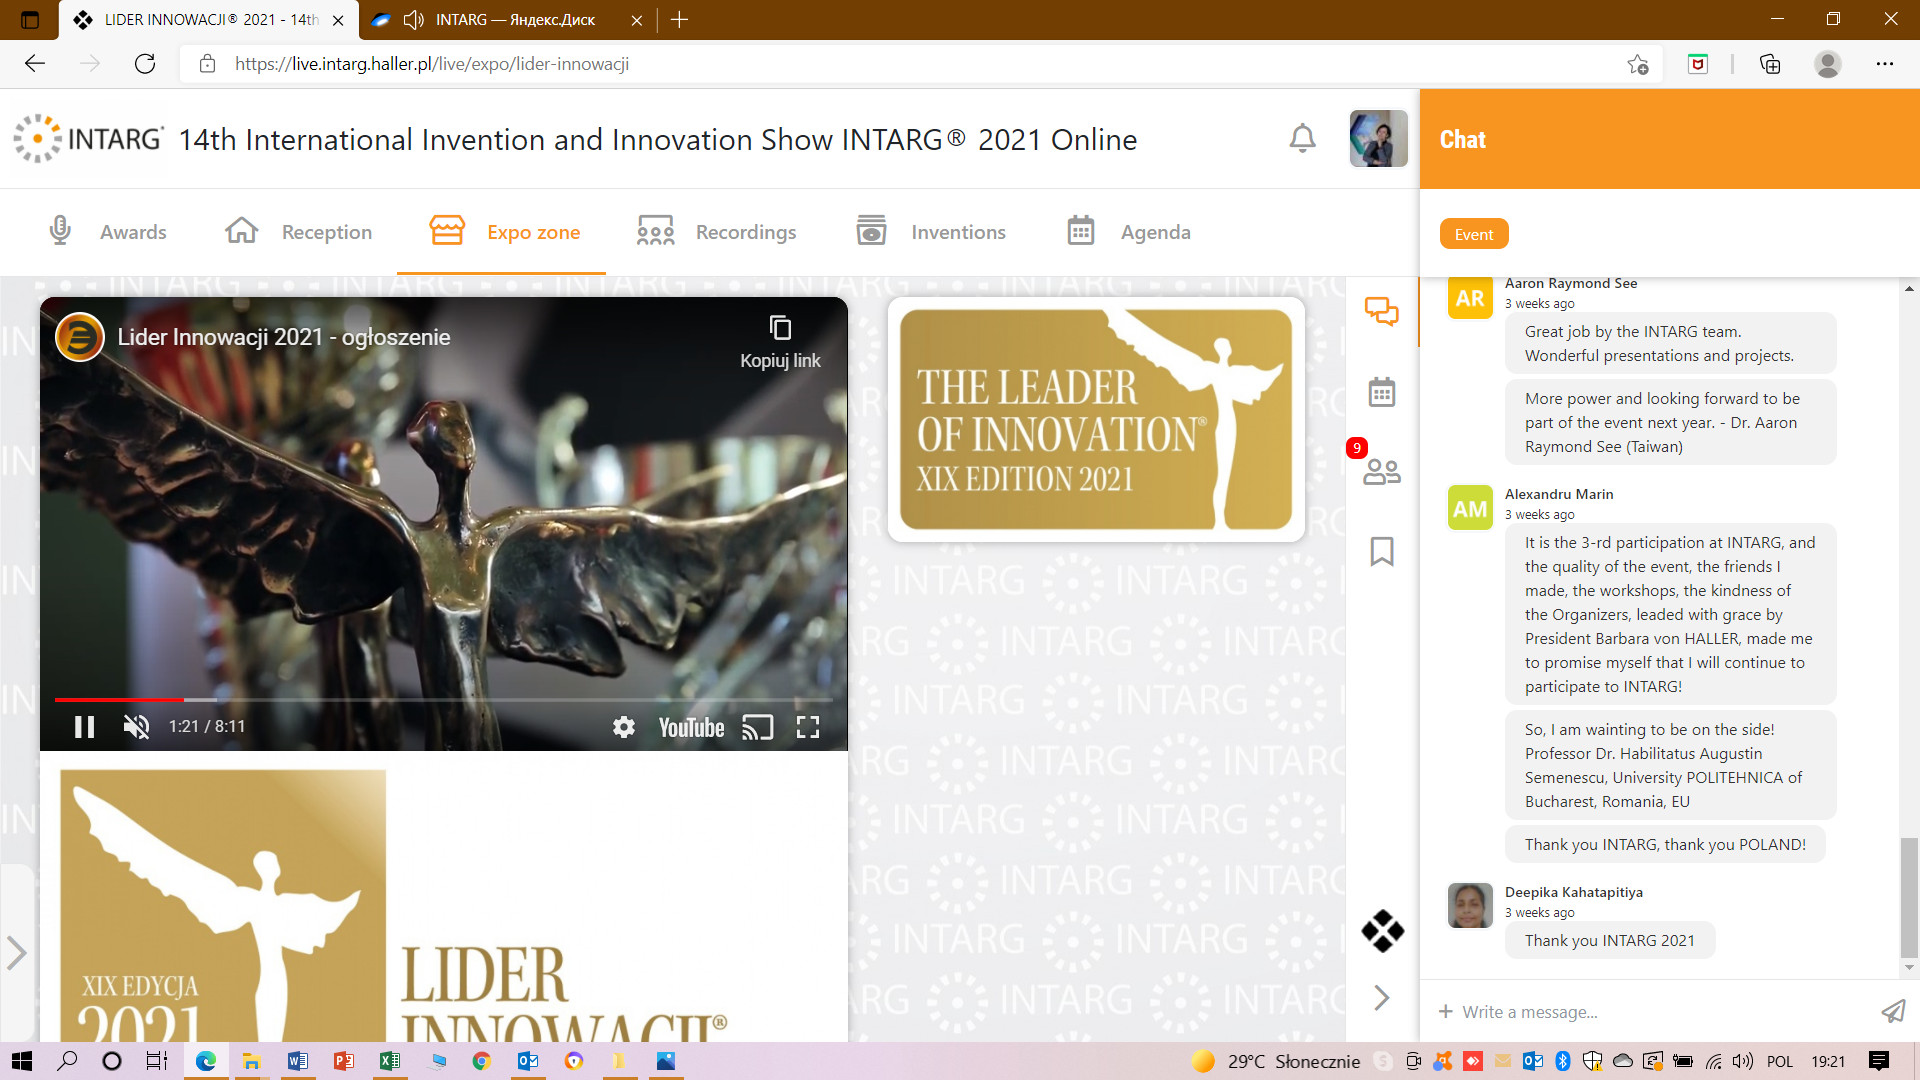Unmute the video sound
The height and width of the screenshot is (1080, 1920).
[x=137, y=727]
